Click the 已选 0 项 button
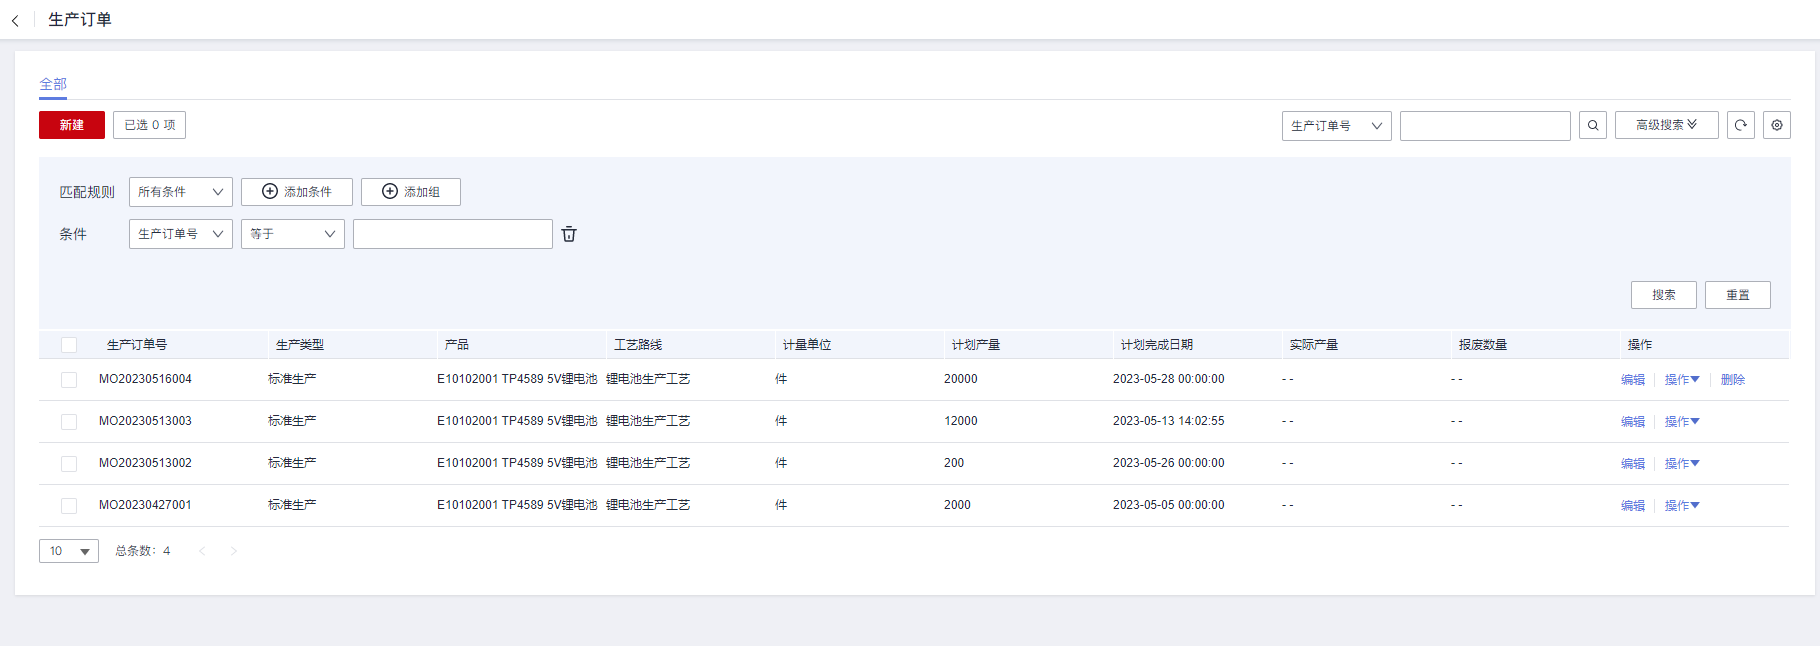The image size is (1820, 646). coord(149,125)
